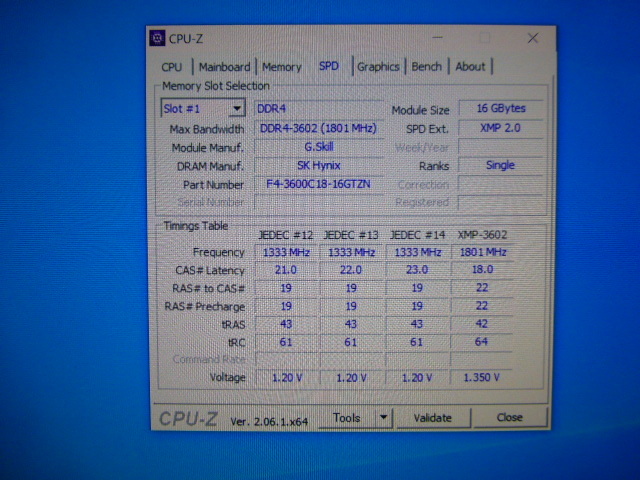Click the G.Skill module manufacturer value
The height and width of the screenshot is (480, 640).
[318, 147]
